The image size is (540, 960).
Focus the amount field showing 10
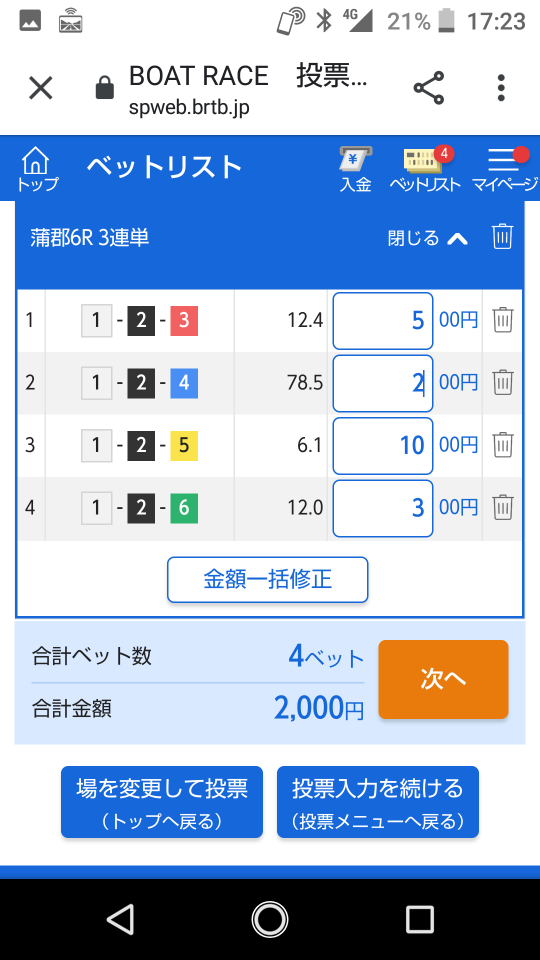pyautogui.click(x=383, y=446)
